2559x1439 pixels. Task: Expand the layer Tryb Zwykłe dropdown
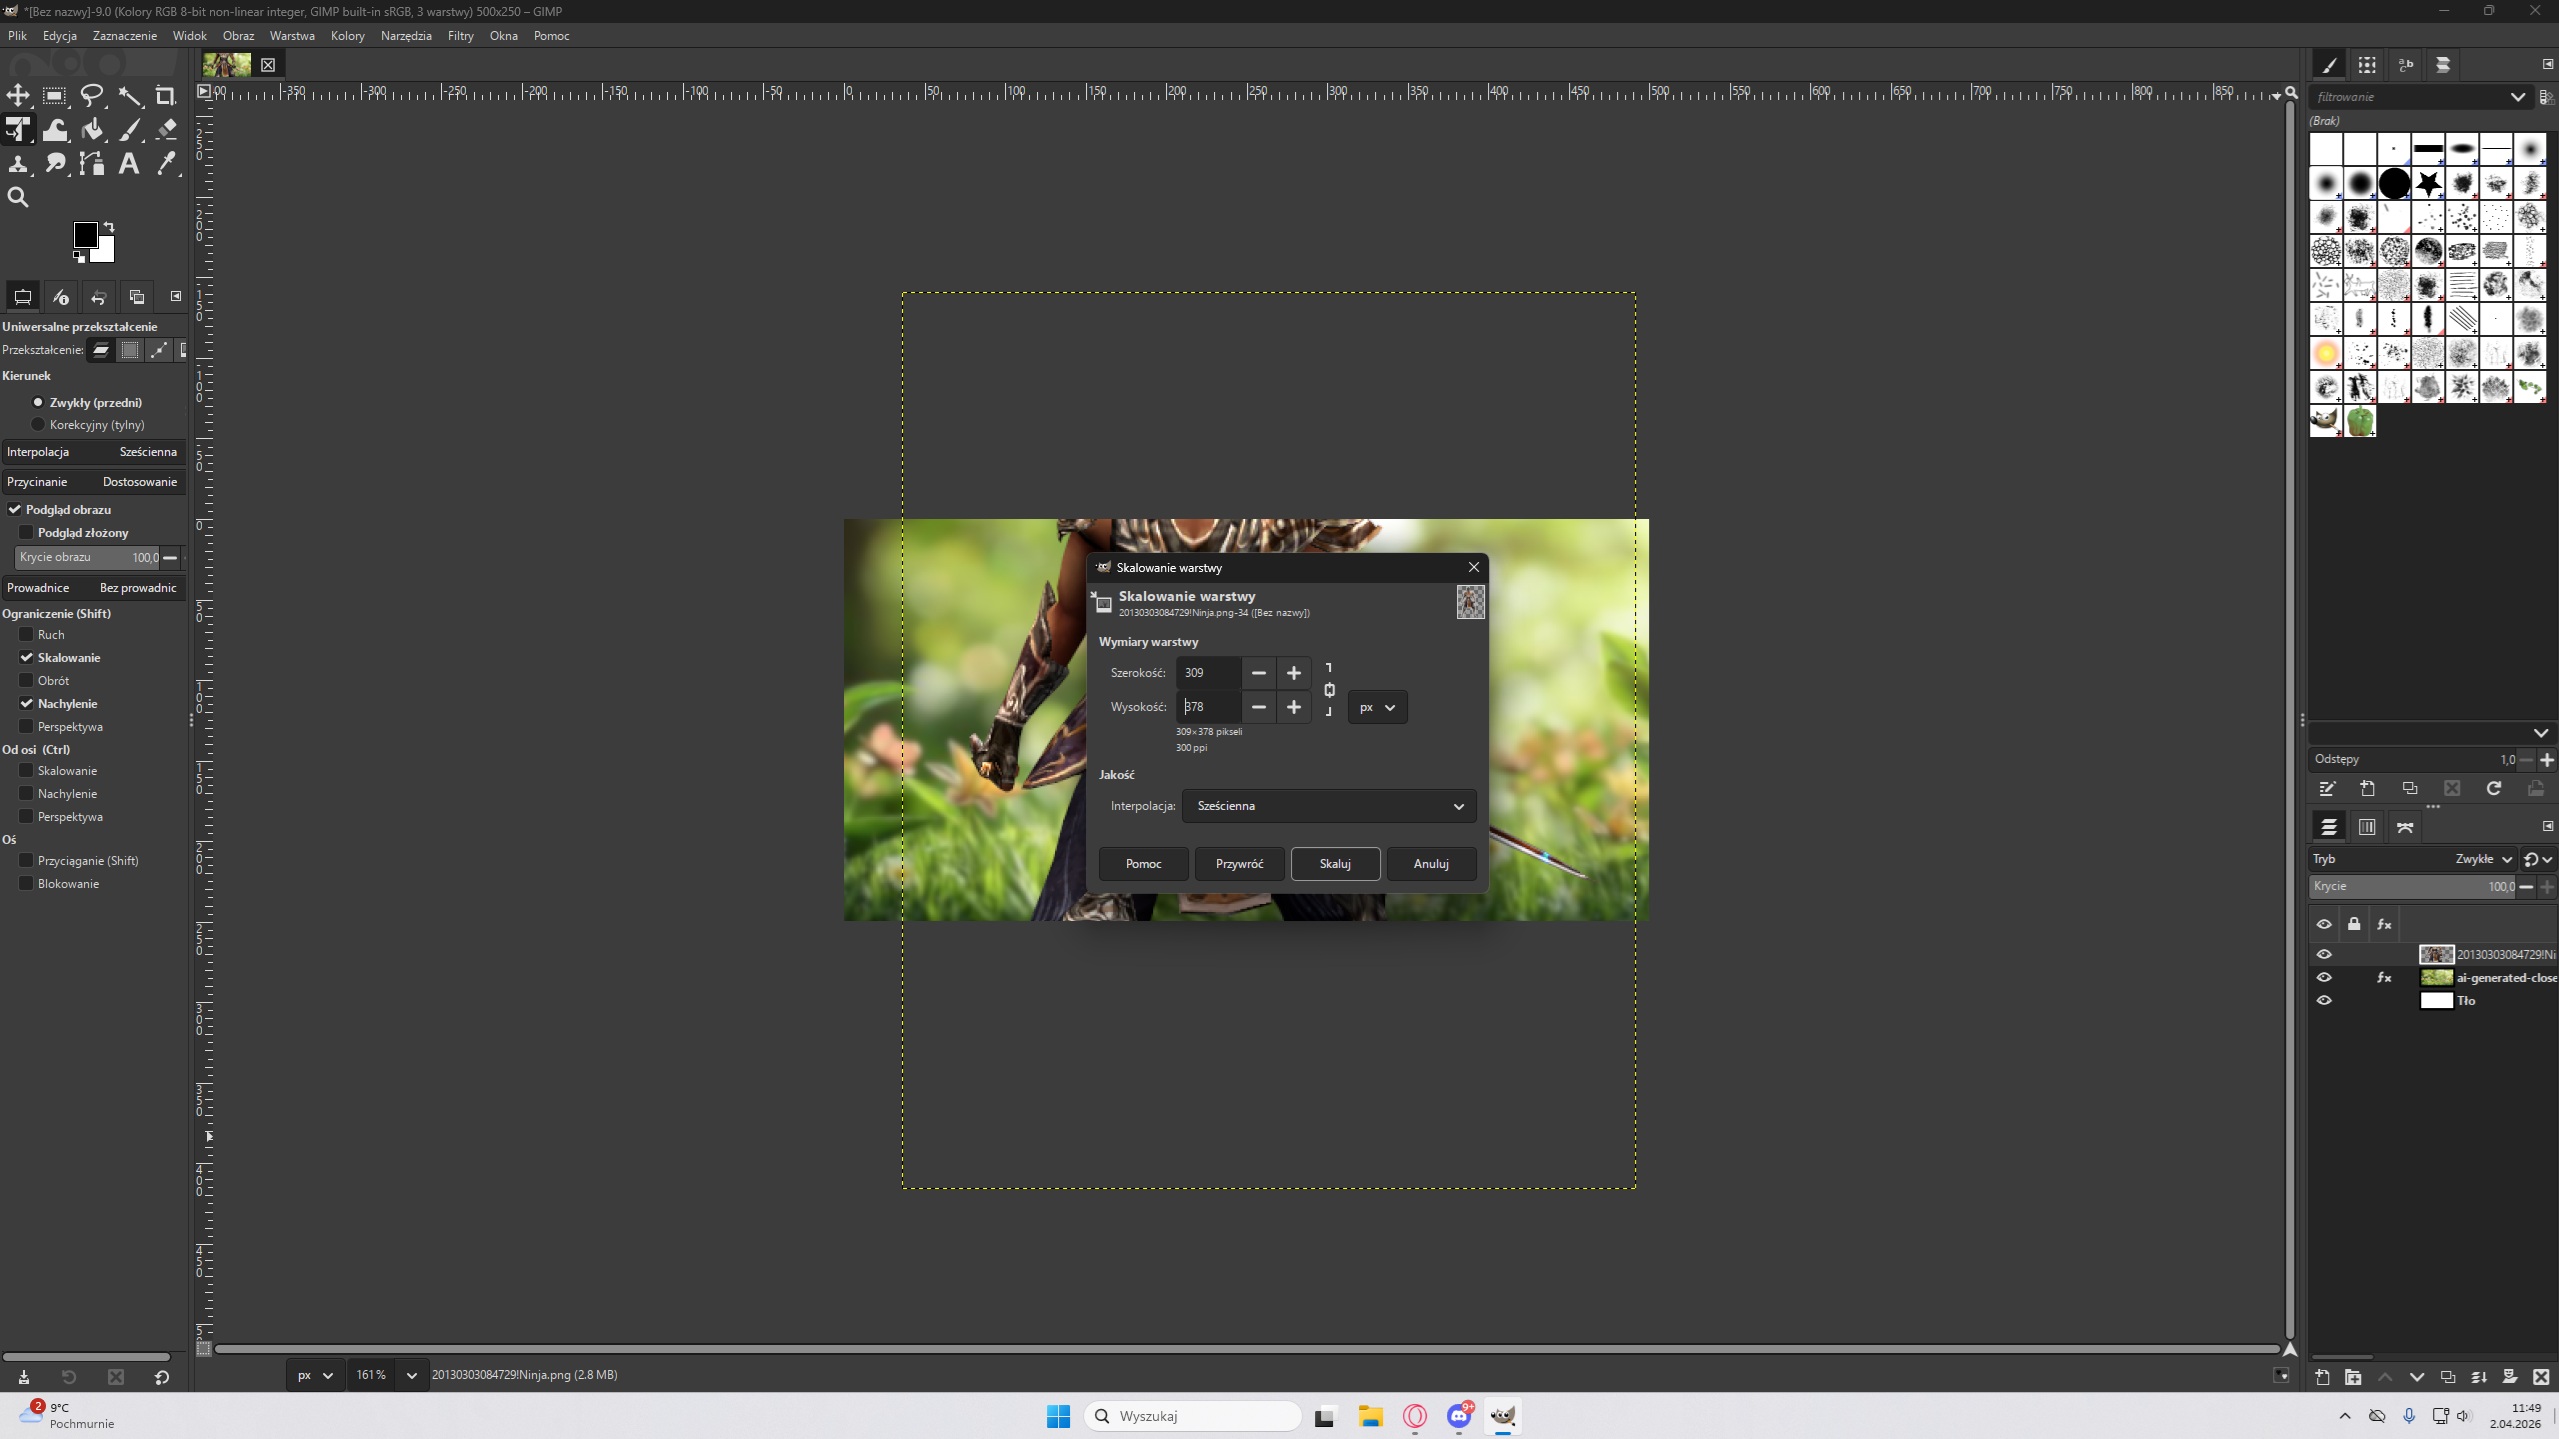pyautogui.click(x=2482, y=859)
